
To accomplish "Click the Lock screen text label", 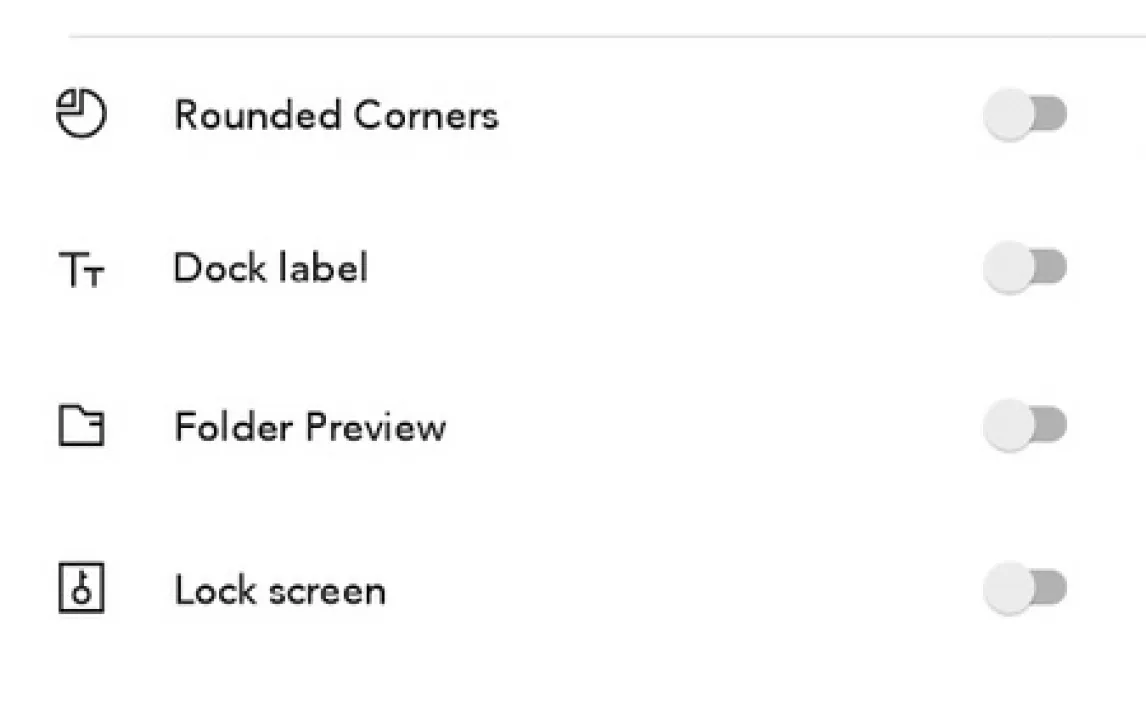I will click(280, 590).
